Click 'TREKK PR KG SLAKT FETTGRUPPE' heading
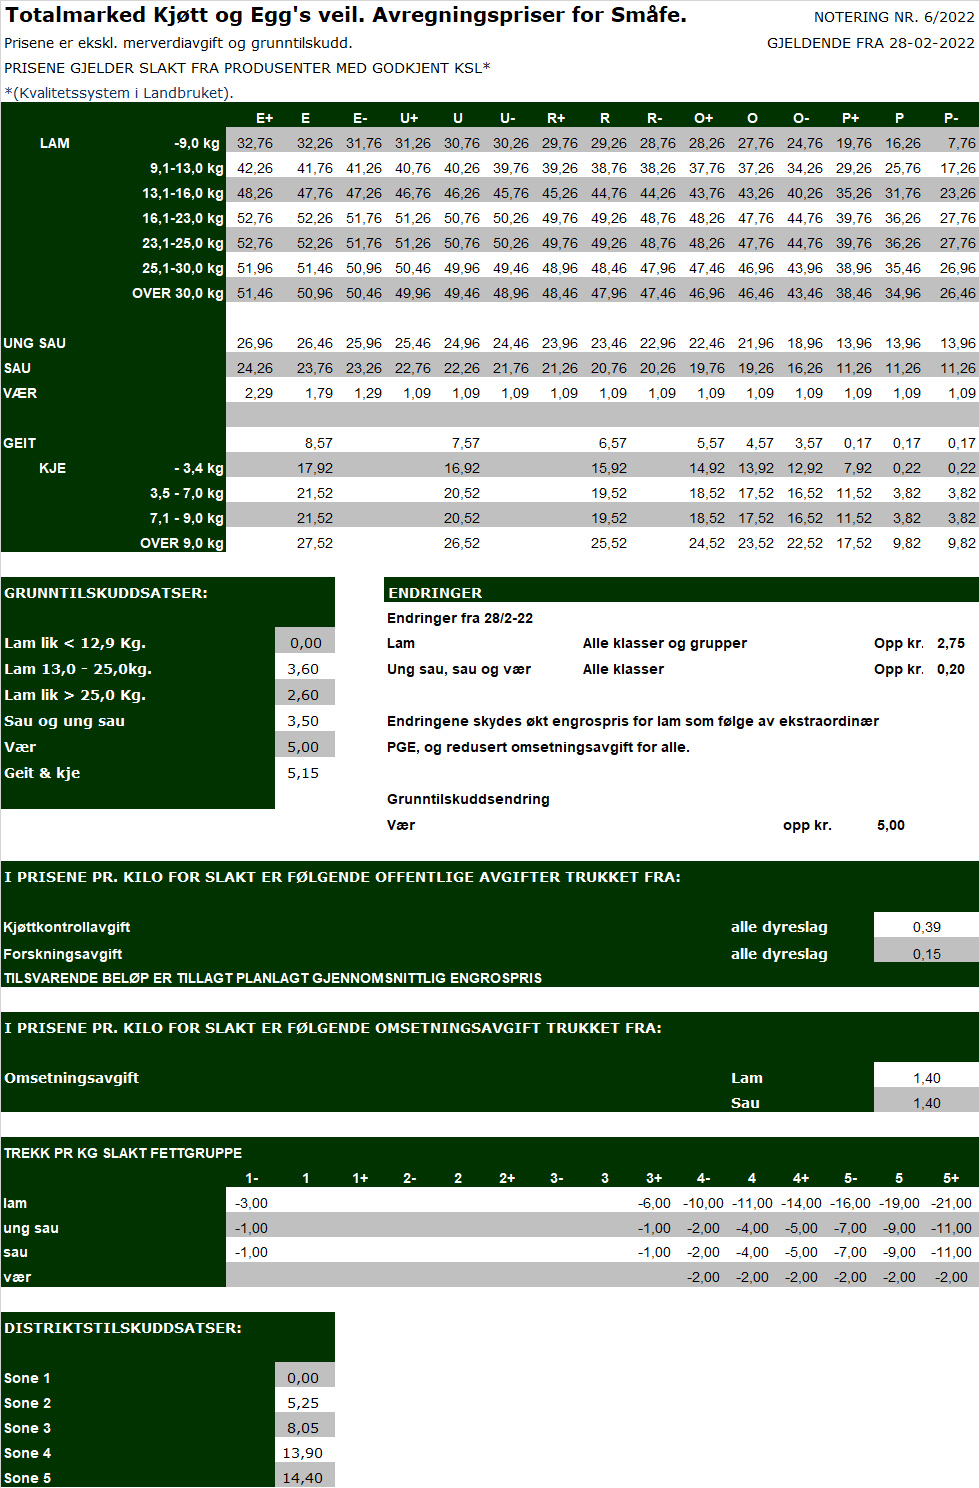 (x=123, y=1153)
